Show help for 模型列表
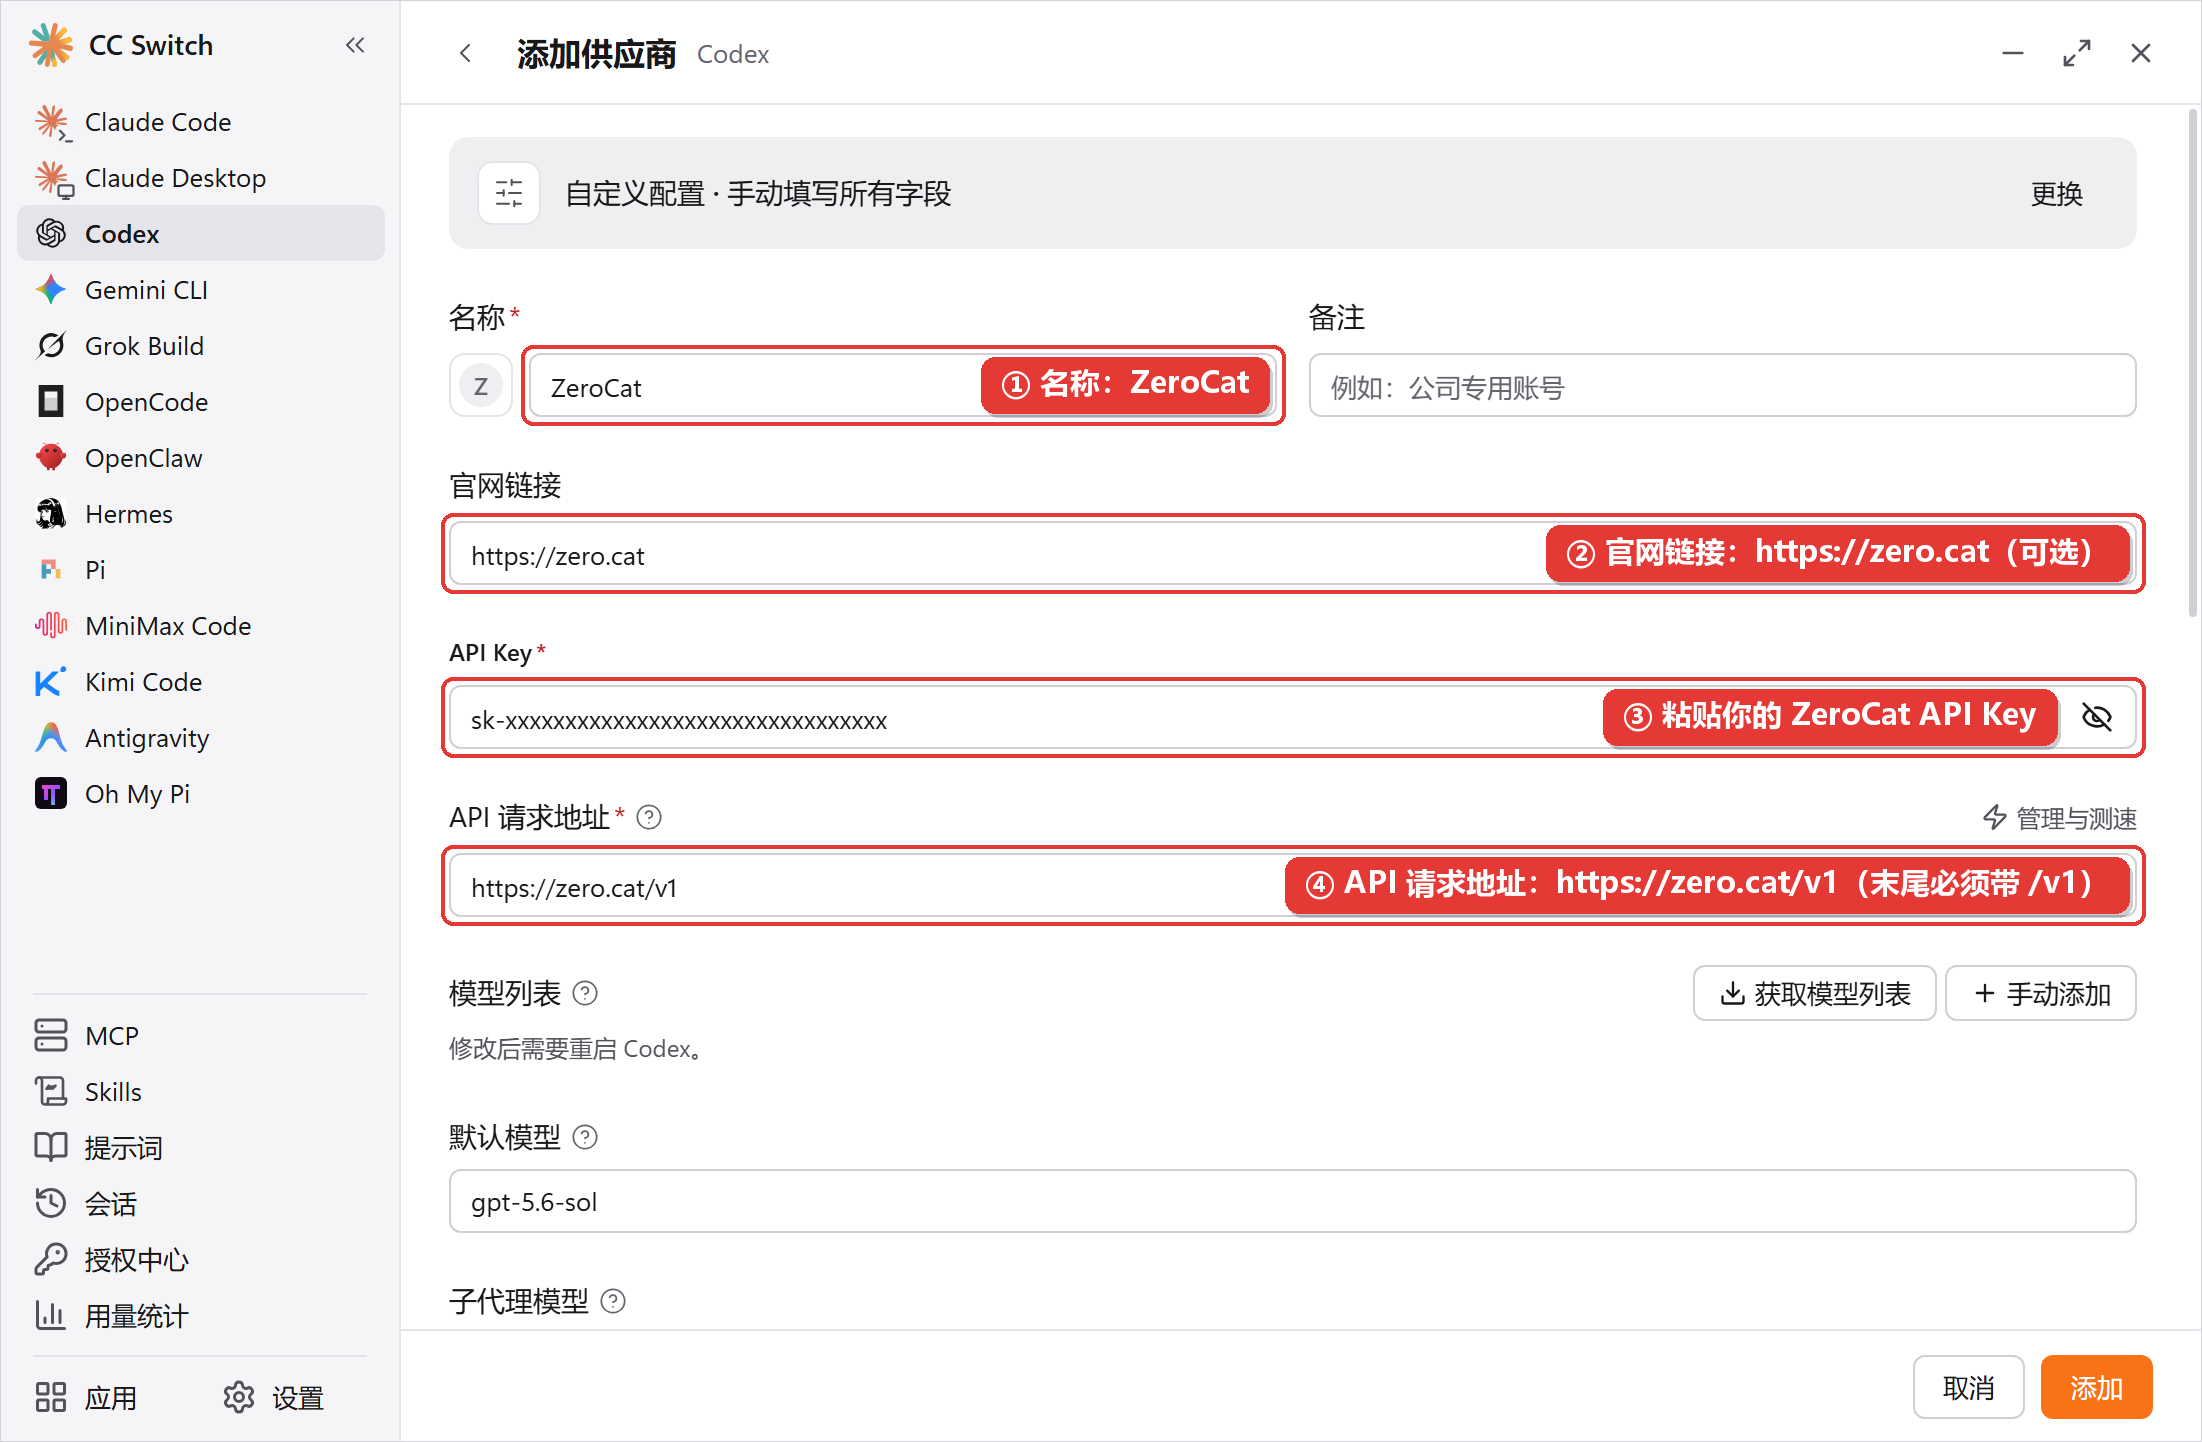2202x1442 pixels. [585, 993]
